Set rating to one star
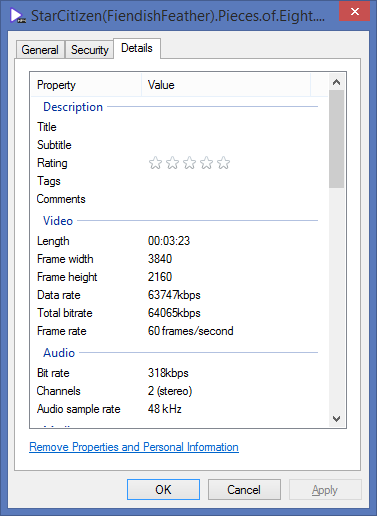The height and width of the screenshot is (516, 377). pyautogui.click(x=155, y=163)
